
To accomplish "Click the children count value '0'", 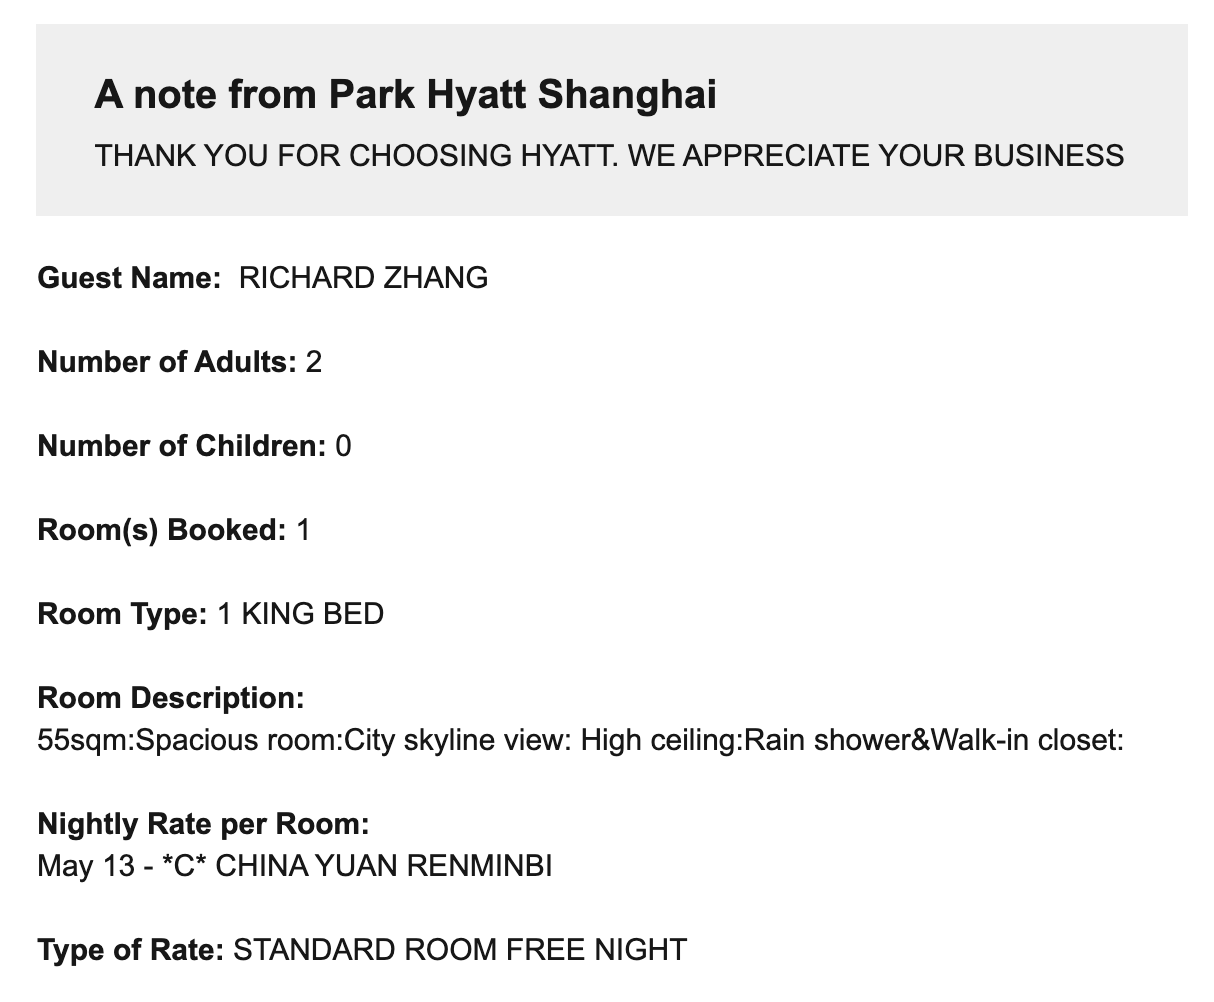I will (x=343, y=446).
